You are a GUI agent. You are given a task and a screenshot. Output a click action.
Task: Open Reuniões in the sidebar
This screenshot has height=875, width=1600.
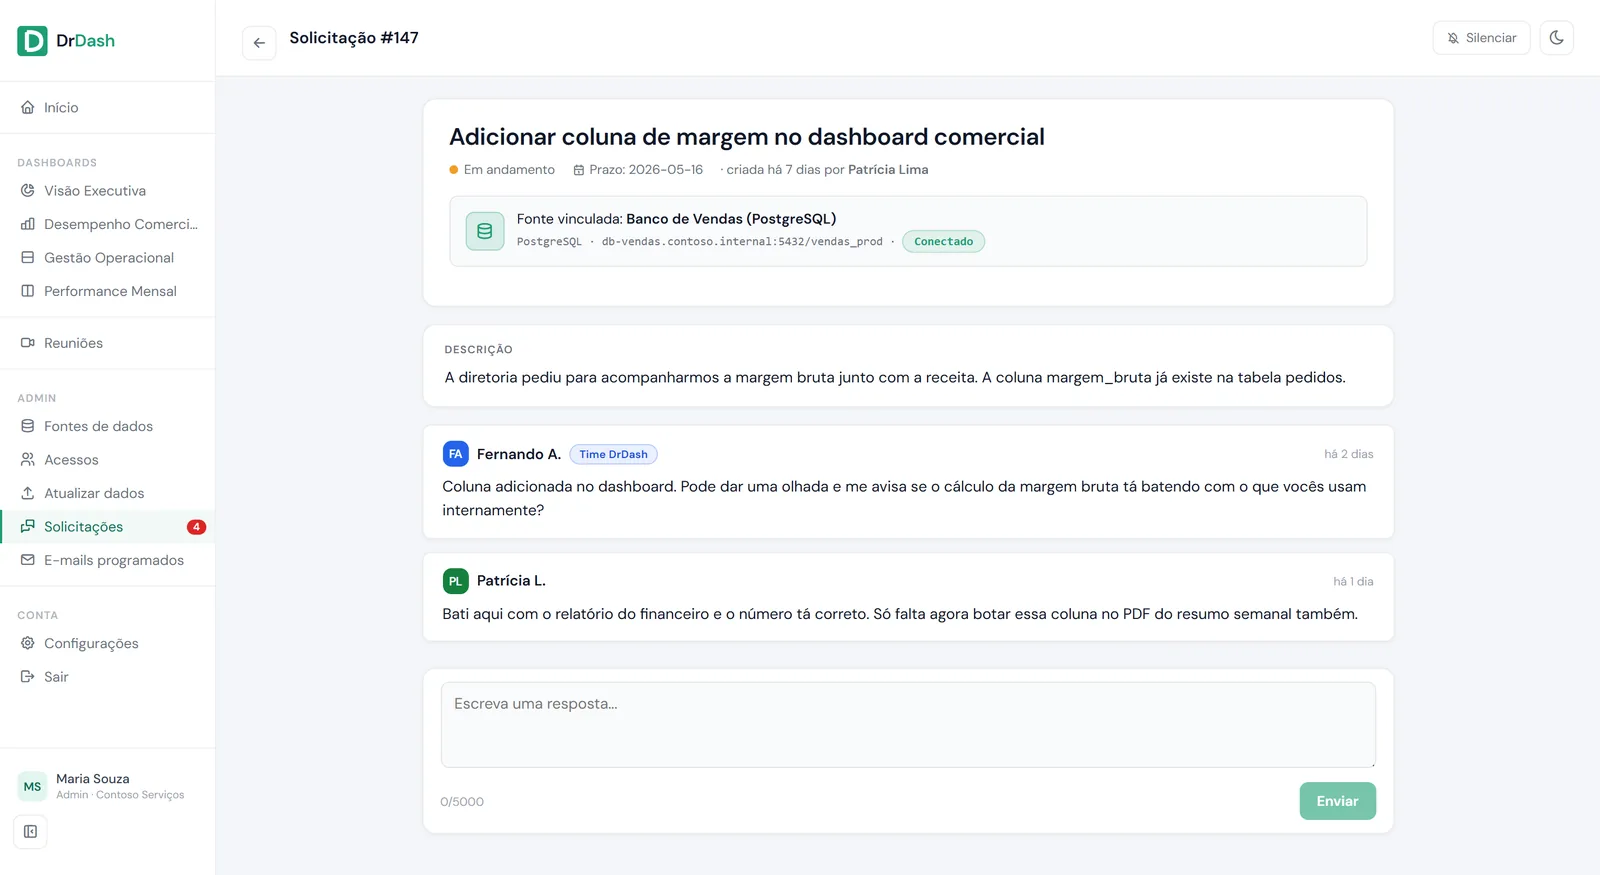click(x=107, y=343)
